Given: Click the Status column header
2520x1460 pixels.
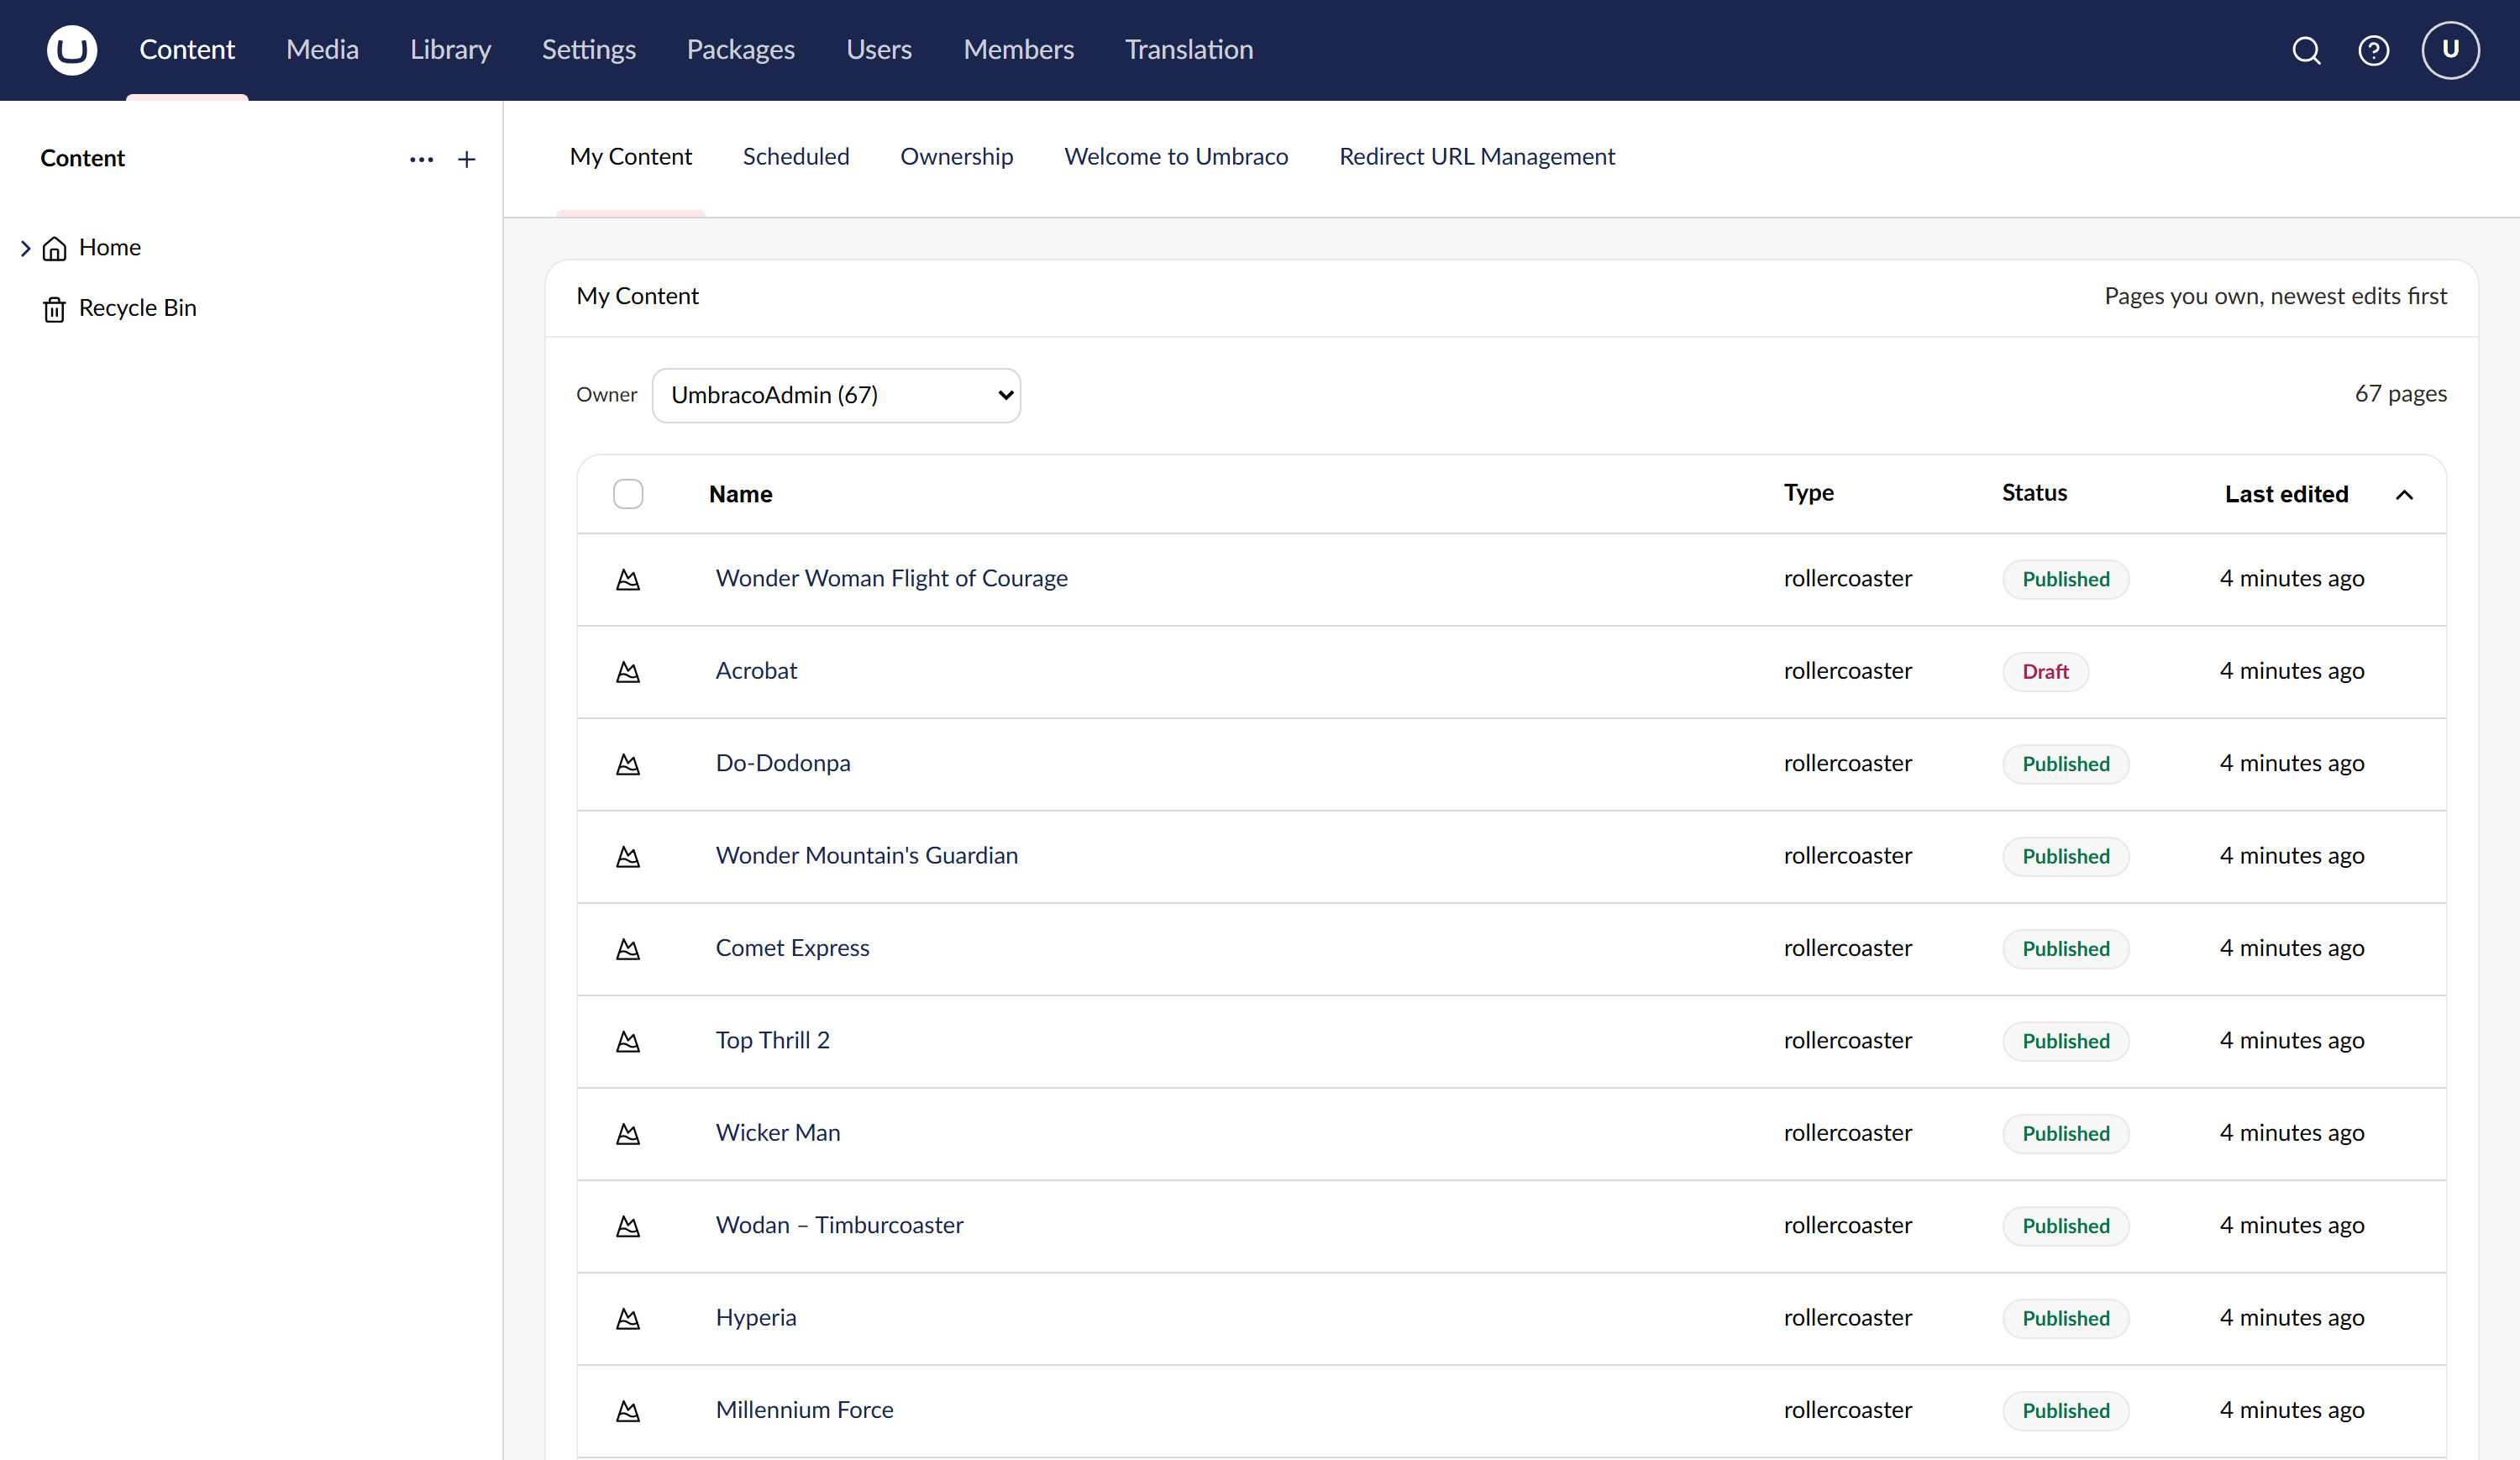Looking at the screenshot, I should coord(2034,493).
